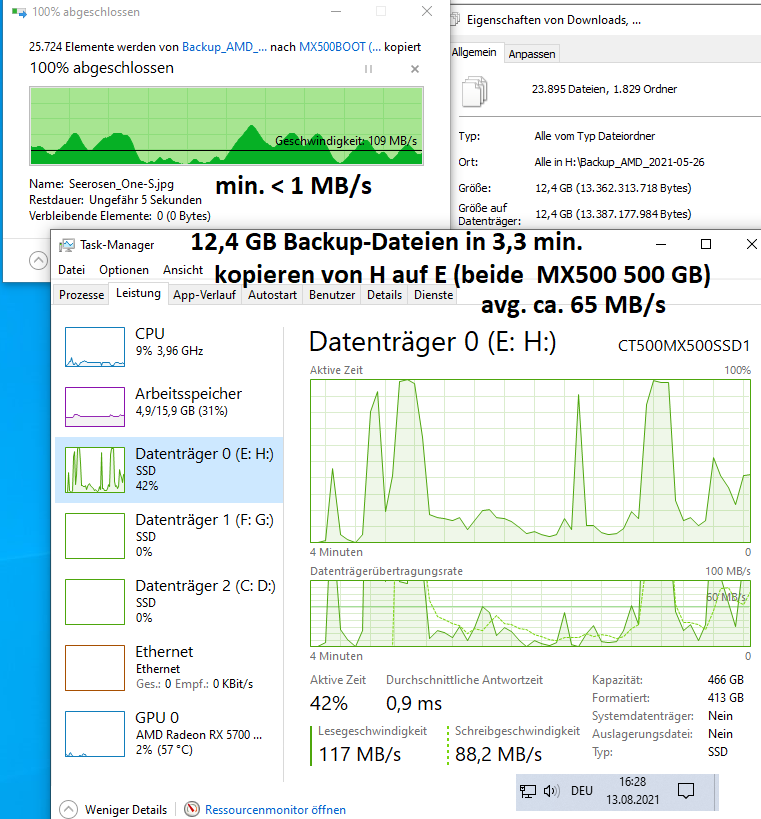The width and height of the screenshot is (761, 819).
Task: Click the copy speed graph
Action: click(x=226, y=126)
